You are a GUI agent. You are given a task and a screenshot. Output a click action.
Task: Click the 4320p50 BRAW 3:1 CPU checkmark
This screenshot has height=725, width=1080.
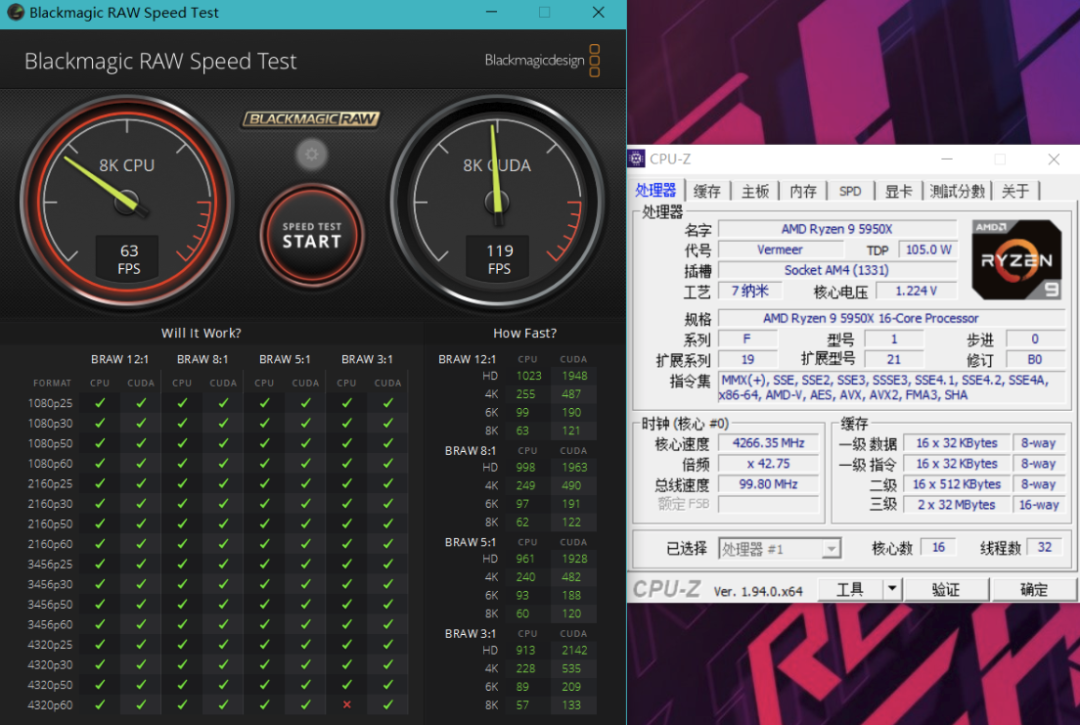(346, 684)
